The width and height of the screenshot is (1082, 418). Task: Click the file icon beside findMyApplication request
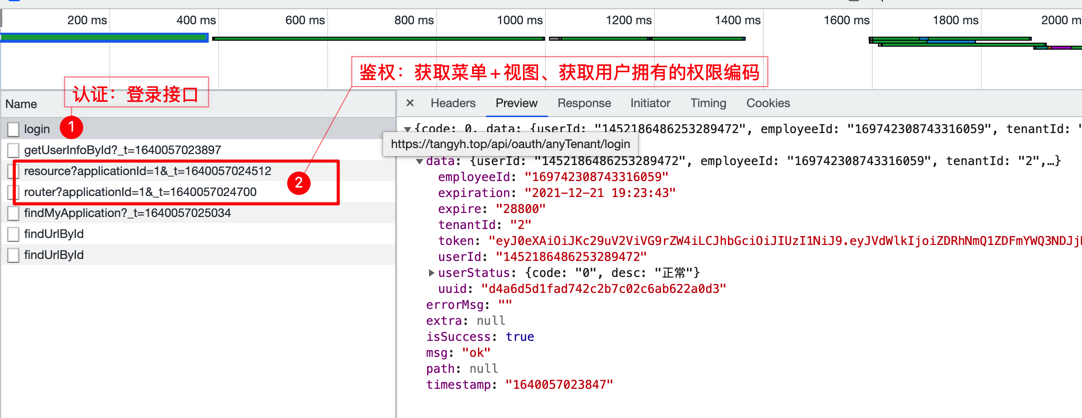(x=13, y=213)
